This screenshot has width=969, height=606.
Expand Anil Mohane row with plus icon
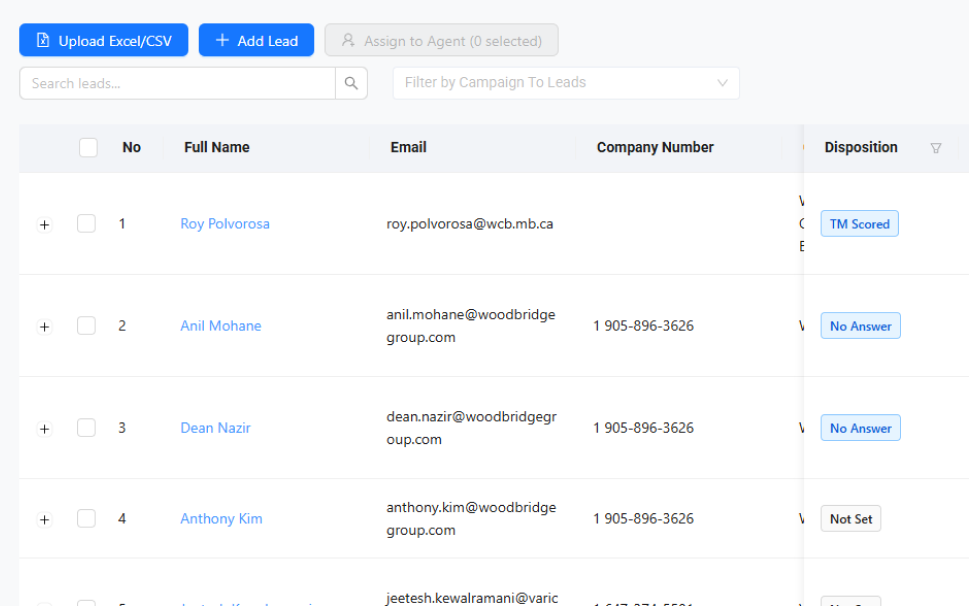tap(44, 327)
